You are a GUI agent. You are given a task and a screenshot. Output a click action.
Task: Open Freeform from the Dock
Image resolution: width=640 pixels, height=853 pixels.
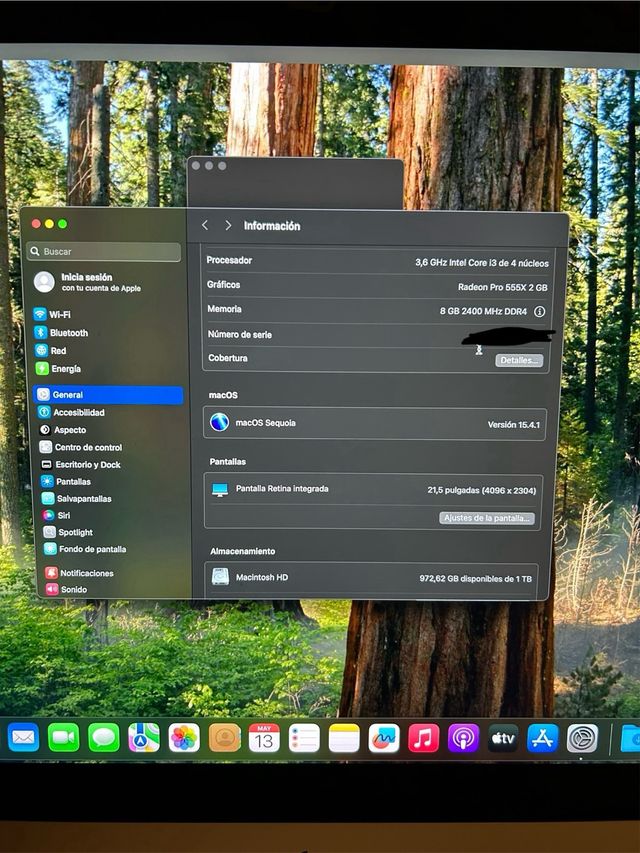point(384,738)
